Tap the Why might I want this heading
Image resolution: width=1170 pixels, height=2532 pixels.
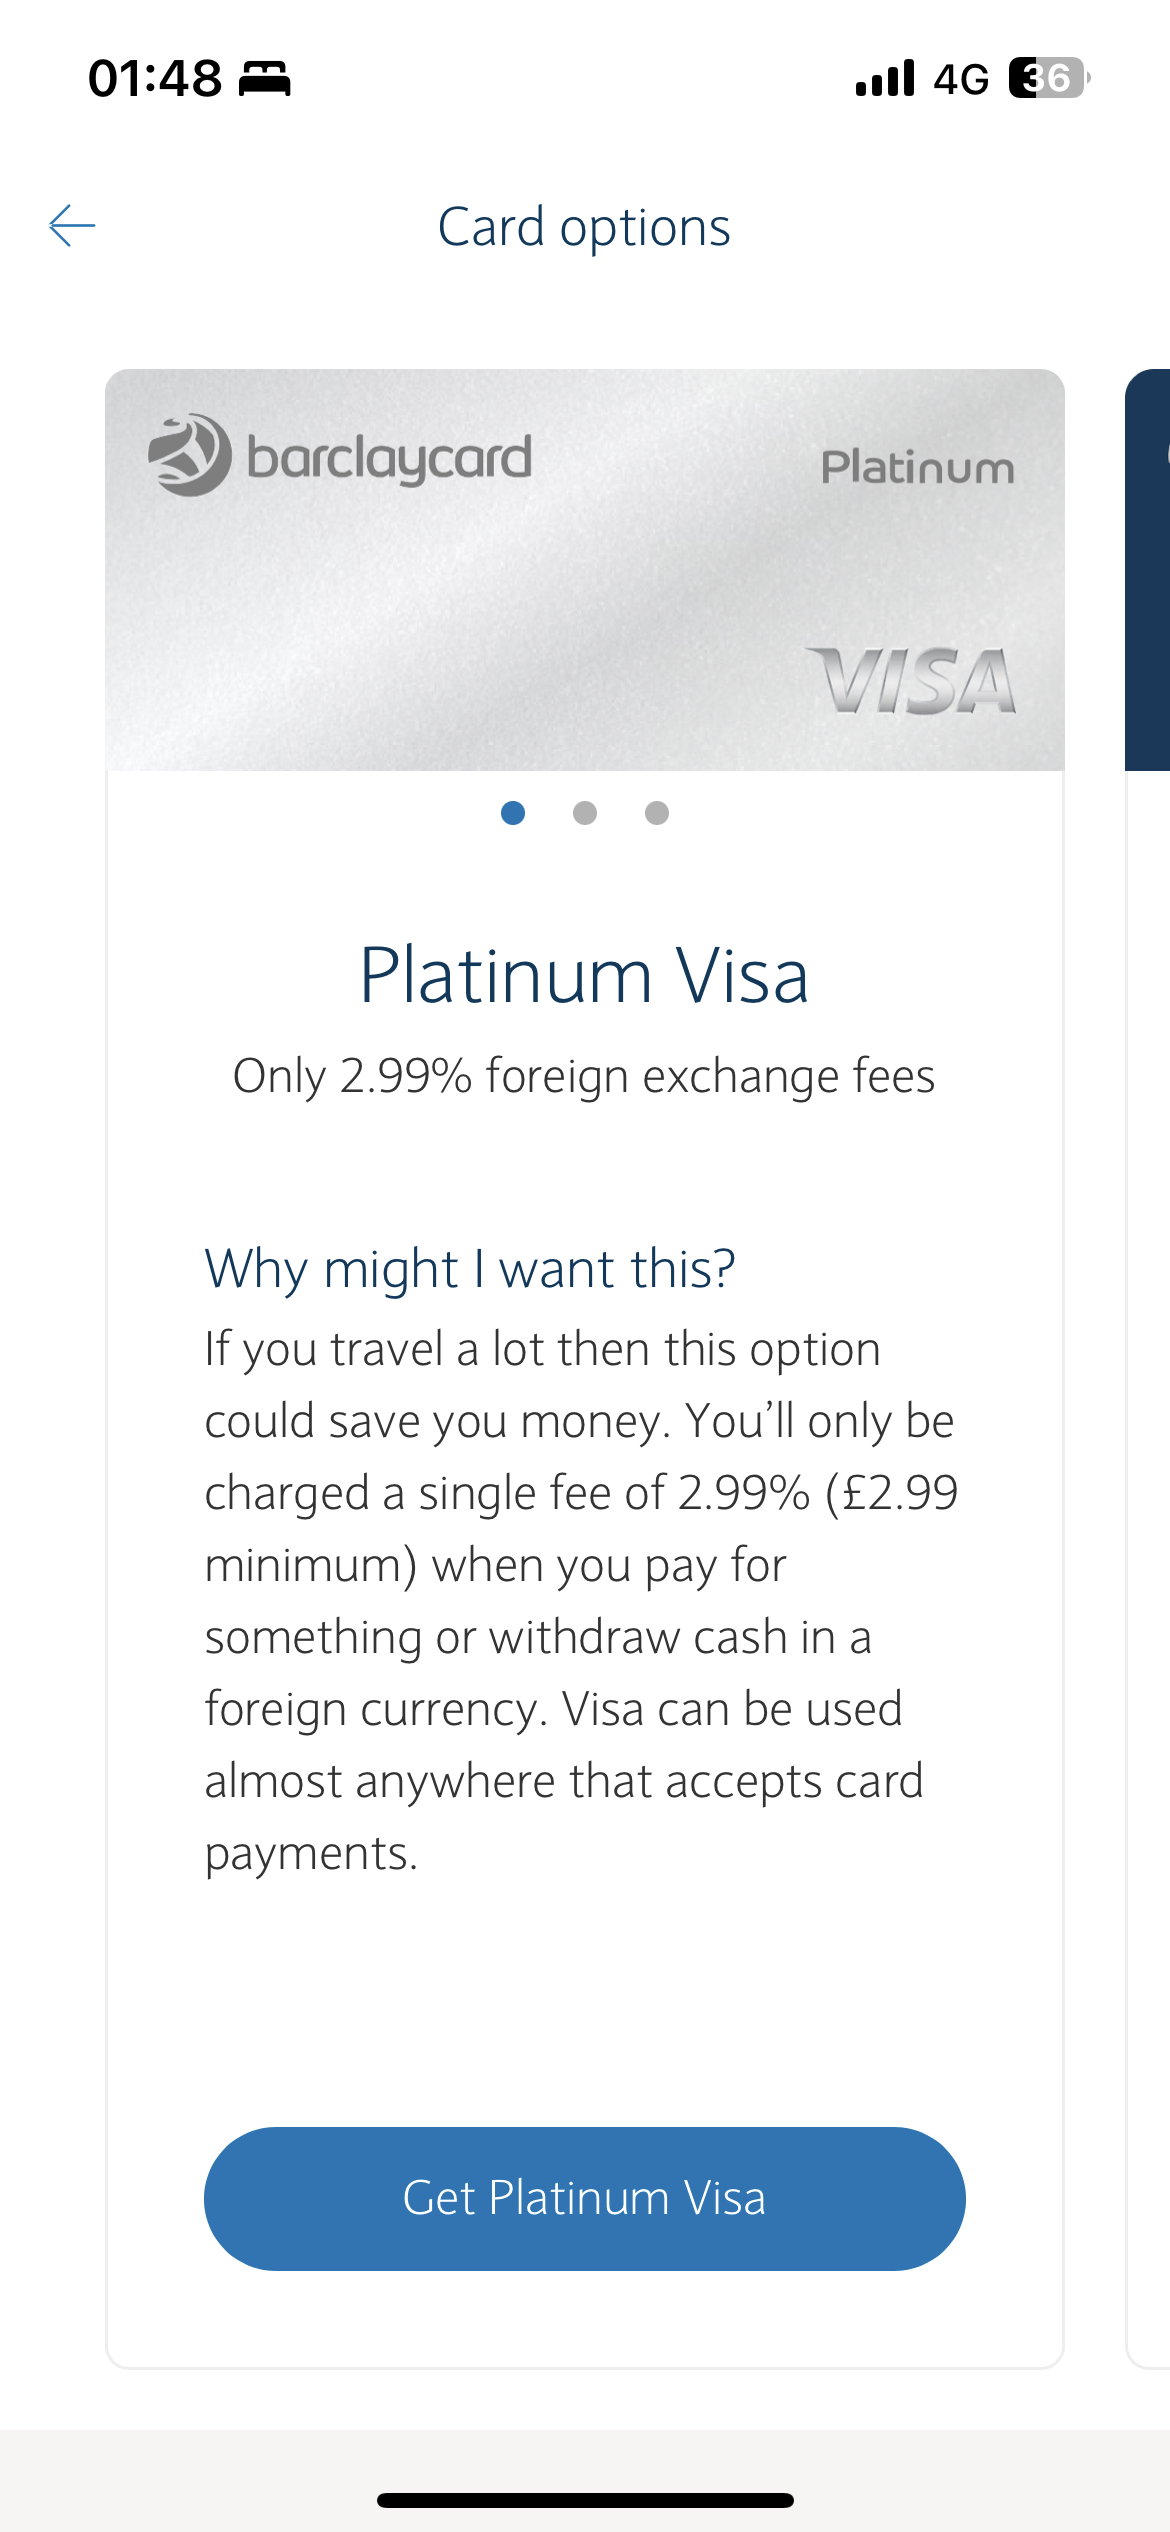470,1269
